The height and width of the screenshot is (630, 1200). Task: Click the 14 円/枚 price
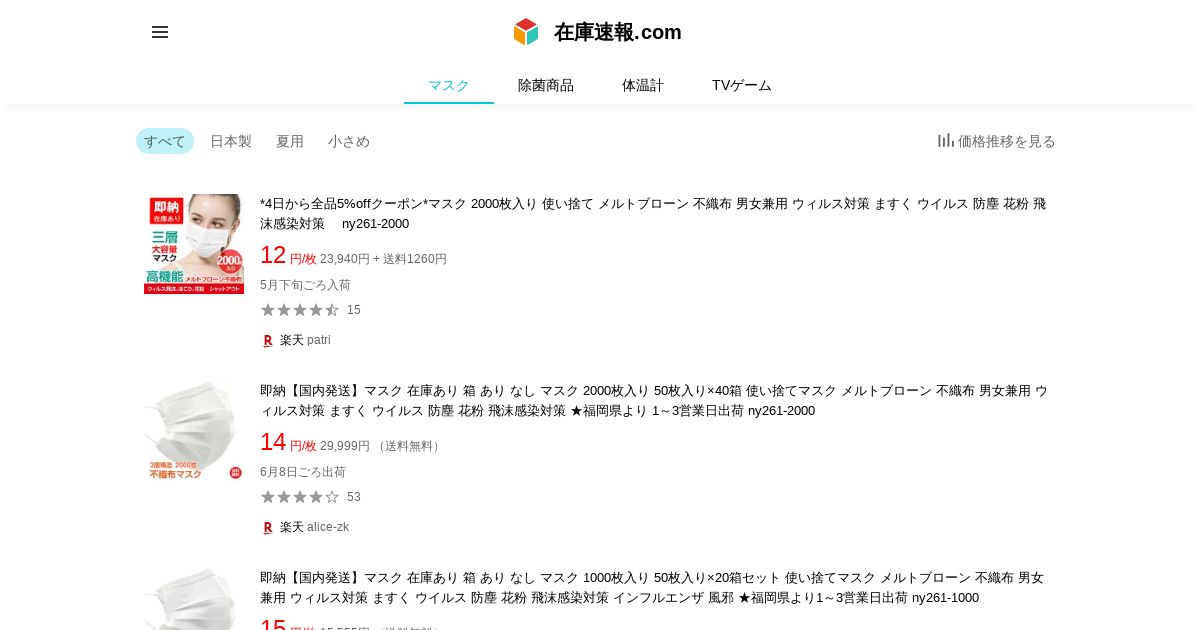[288, 442]
